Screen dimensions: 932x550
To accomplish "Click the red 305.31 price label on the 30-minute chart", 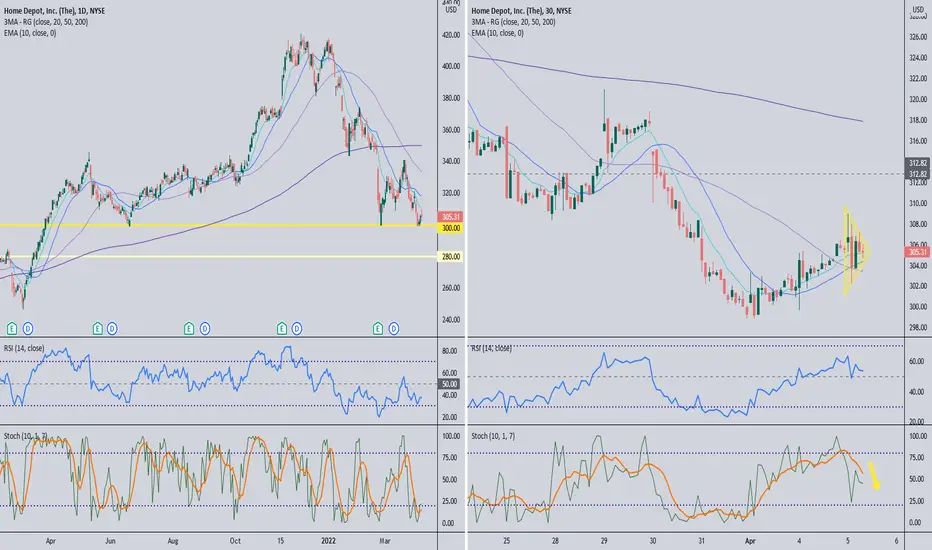I will 918,252.
